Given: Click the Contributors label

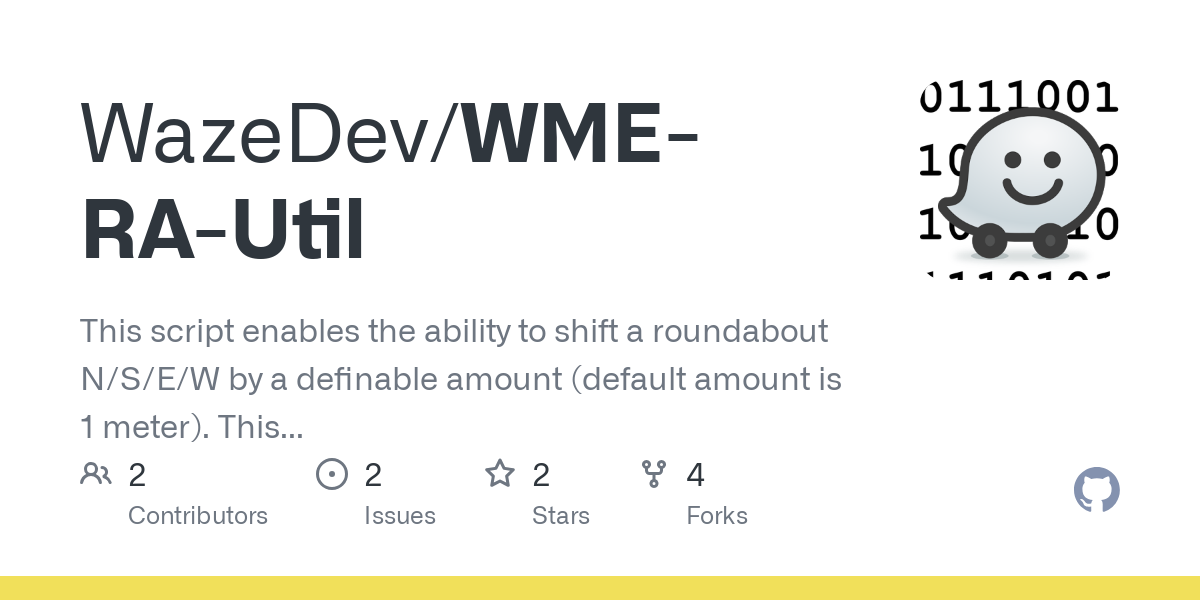Looking at the screenshot, I should coord(198,516).
